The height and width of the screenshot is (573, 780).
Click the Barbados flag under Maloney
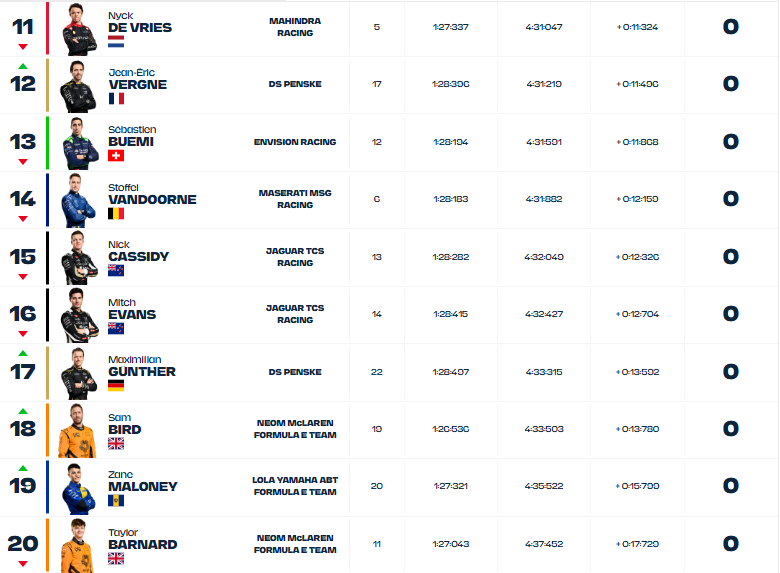(116, 500)
